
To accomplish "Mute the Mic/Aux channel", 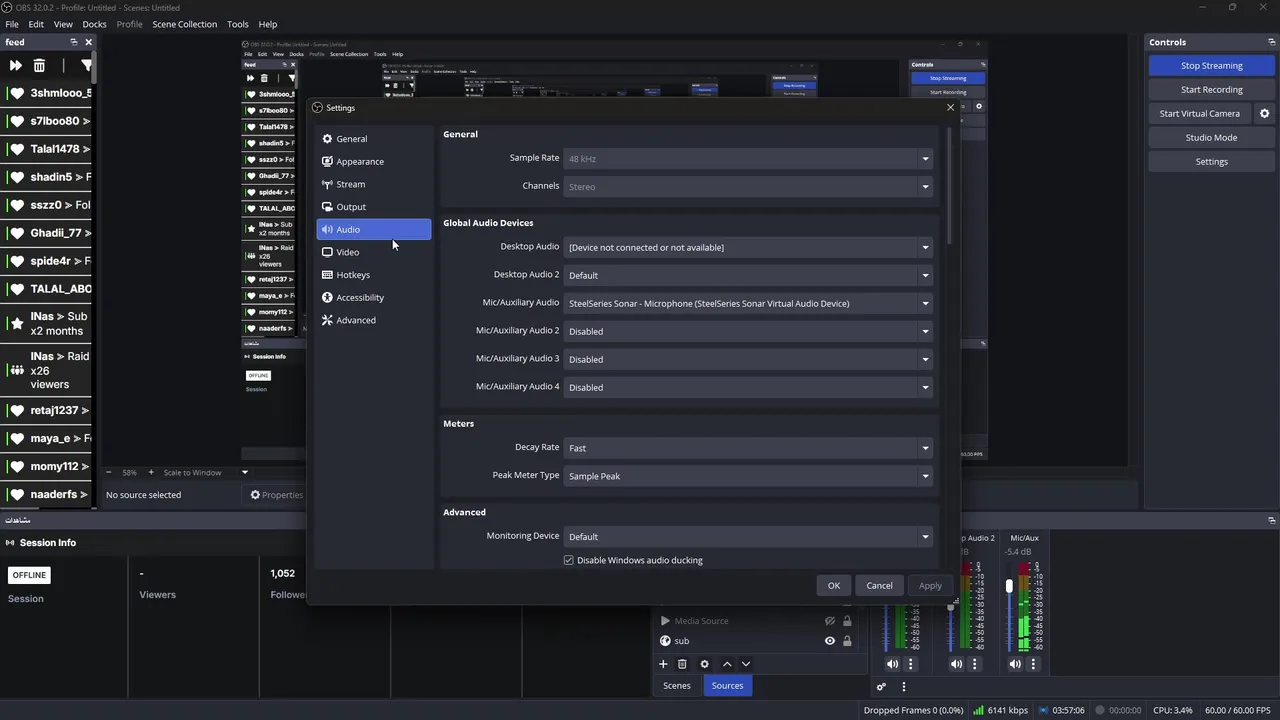I will coord(1015,664).
